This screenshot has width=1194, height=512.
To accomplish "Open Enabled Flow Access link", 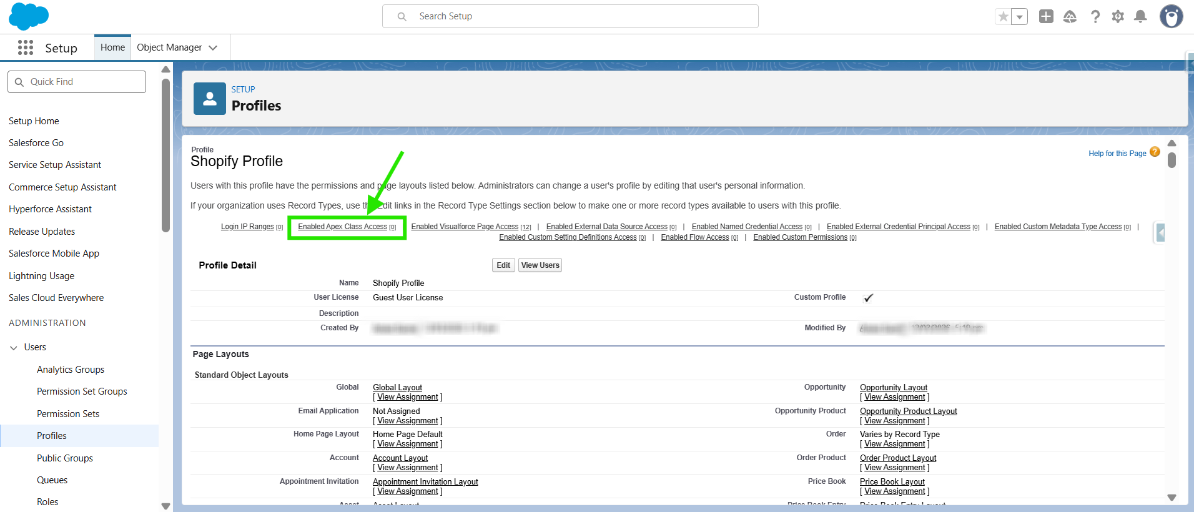I will tap(695, 237).
